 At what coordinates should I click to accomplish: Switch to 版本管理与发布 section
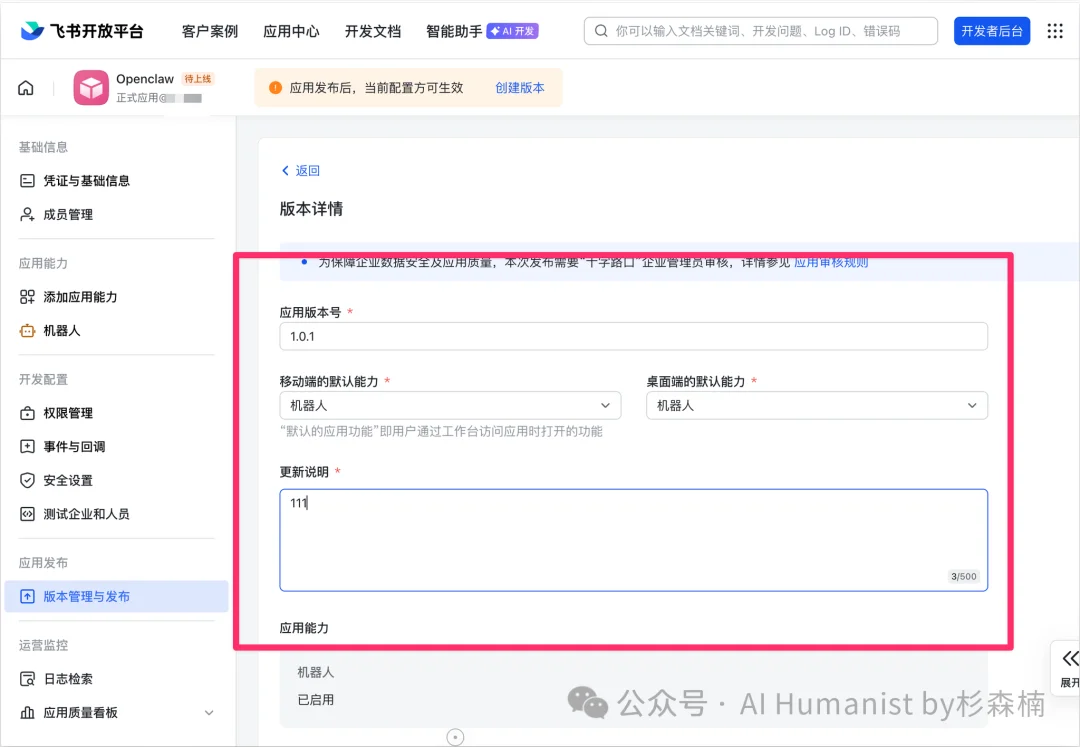94,596
